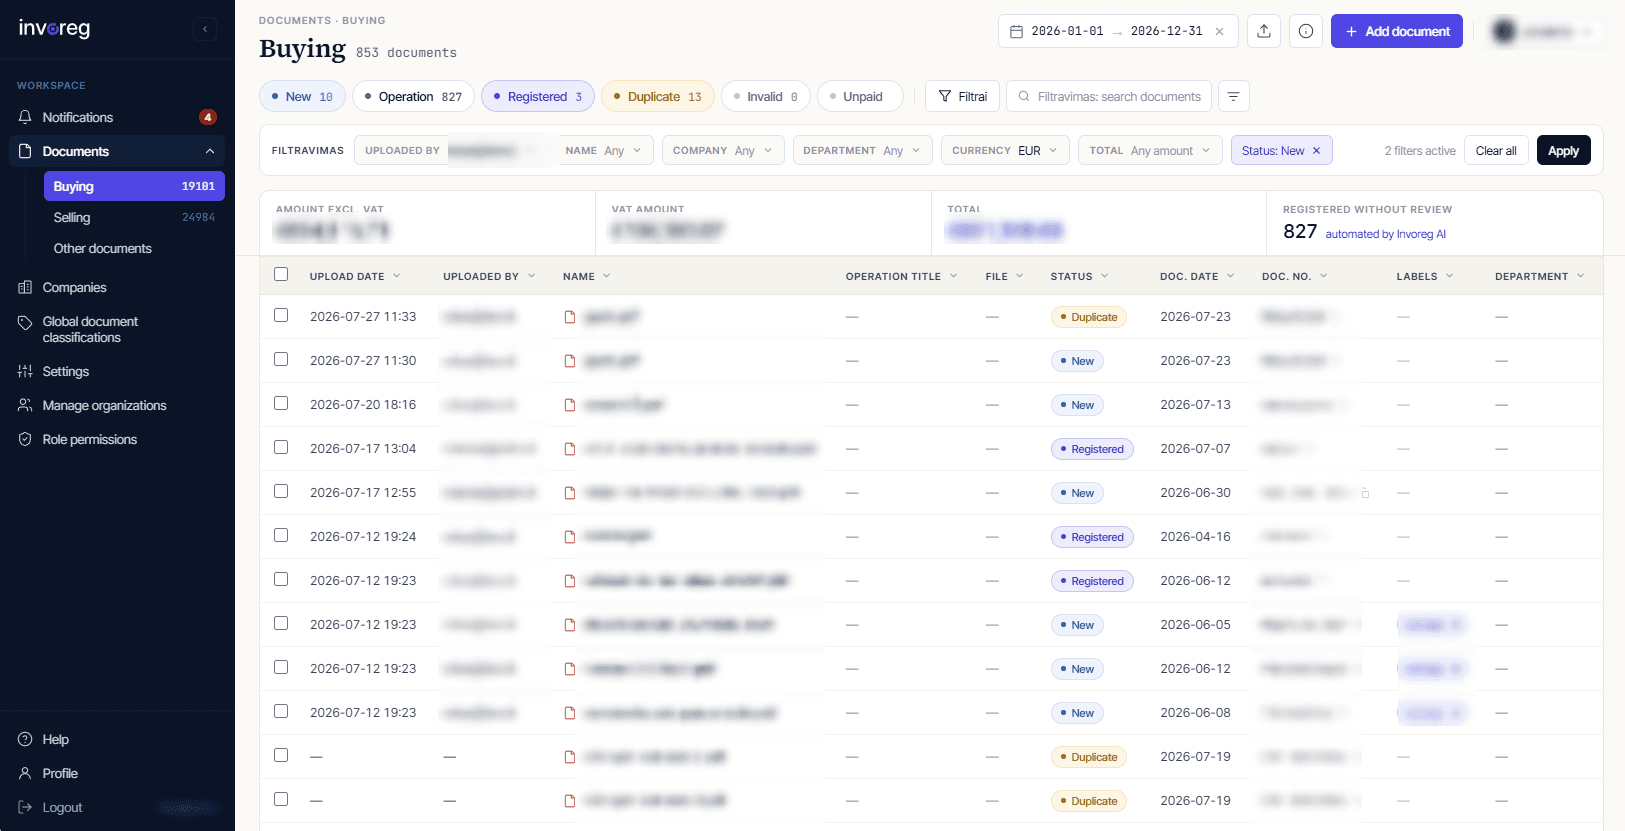Click Logout

(x=62, y=807)
